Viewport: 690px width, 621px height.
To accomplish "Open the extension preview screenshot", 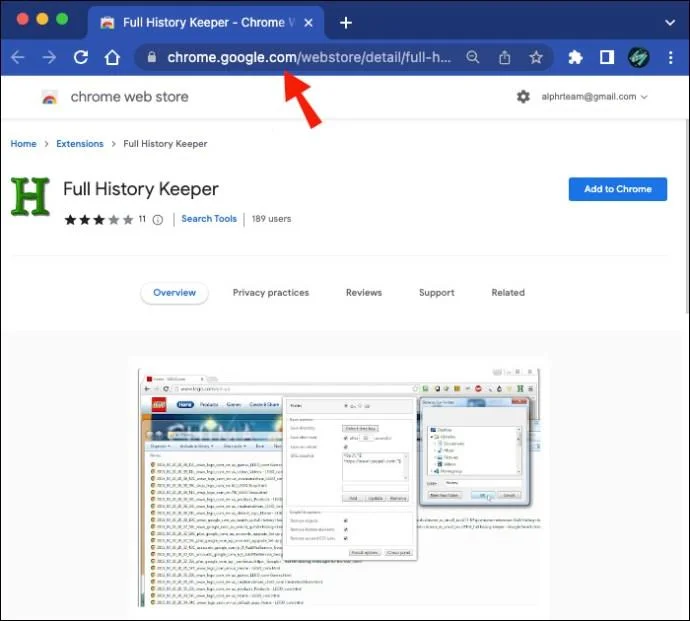I will point(339,487).
